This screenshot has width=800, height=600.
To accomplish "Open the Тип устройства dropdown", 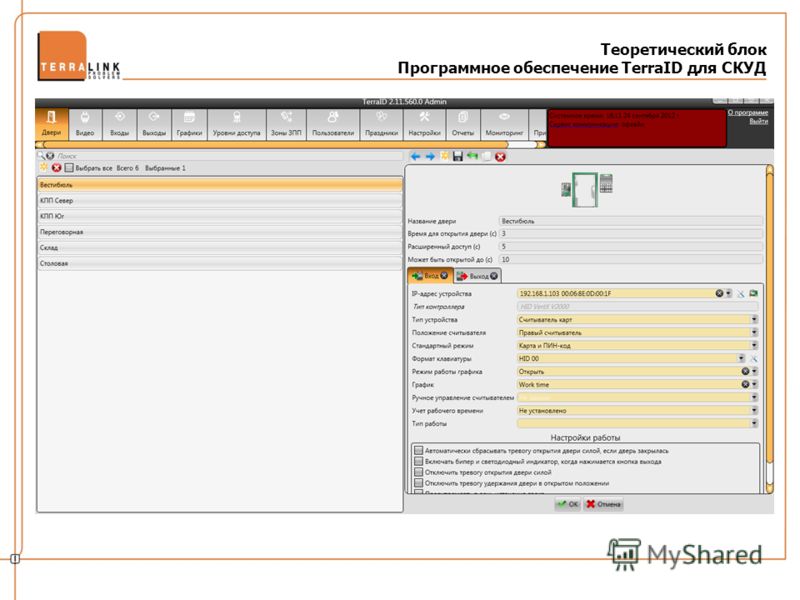I will pyautogui.click(x=754, y=319).
